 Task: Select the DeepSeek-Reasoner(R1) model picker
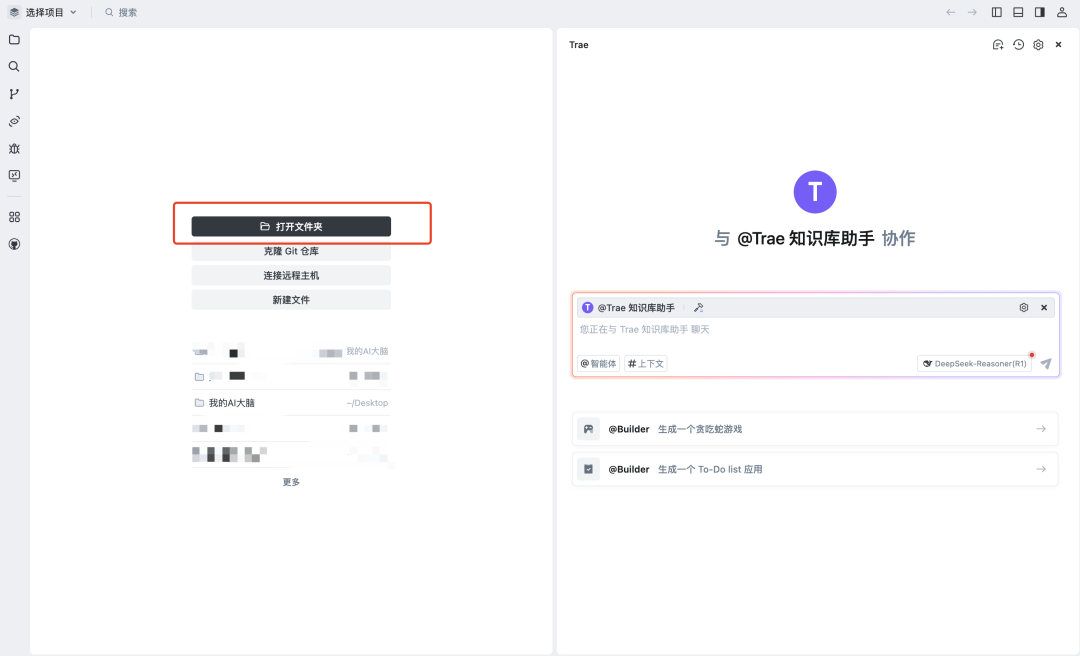(975, 364)
